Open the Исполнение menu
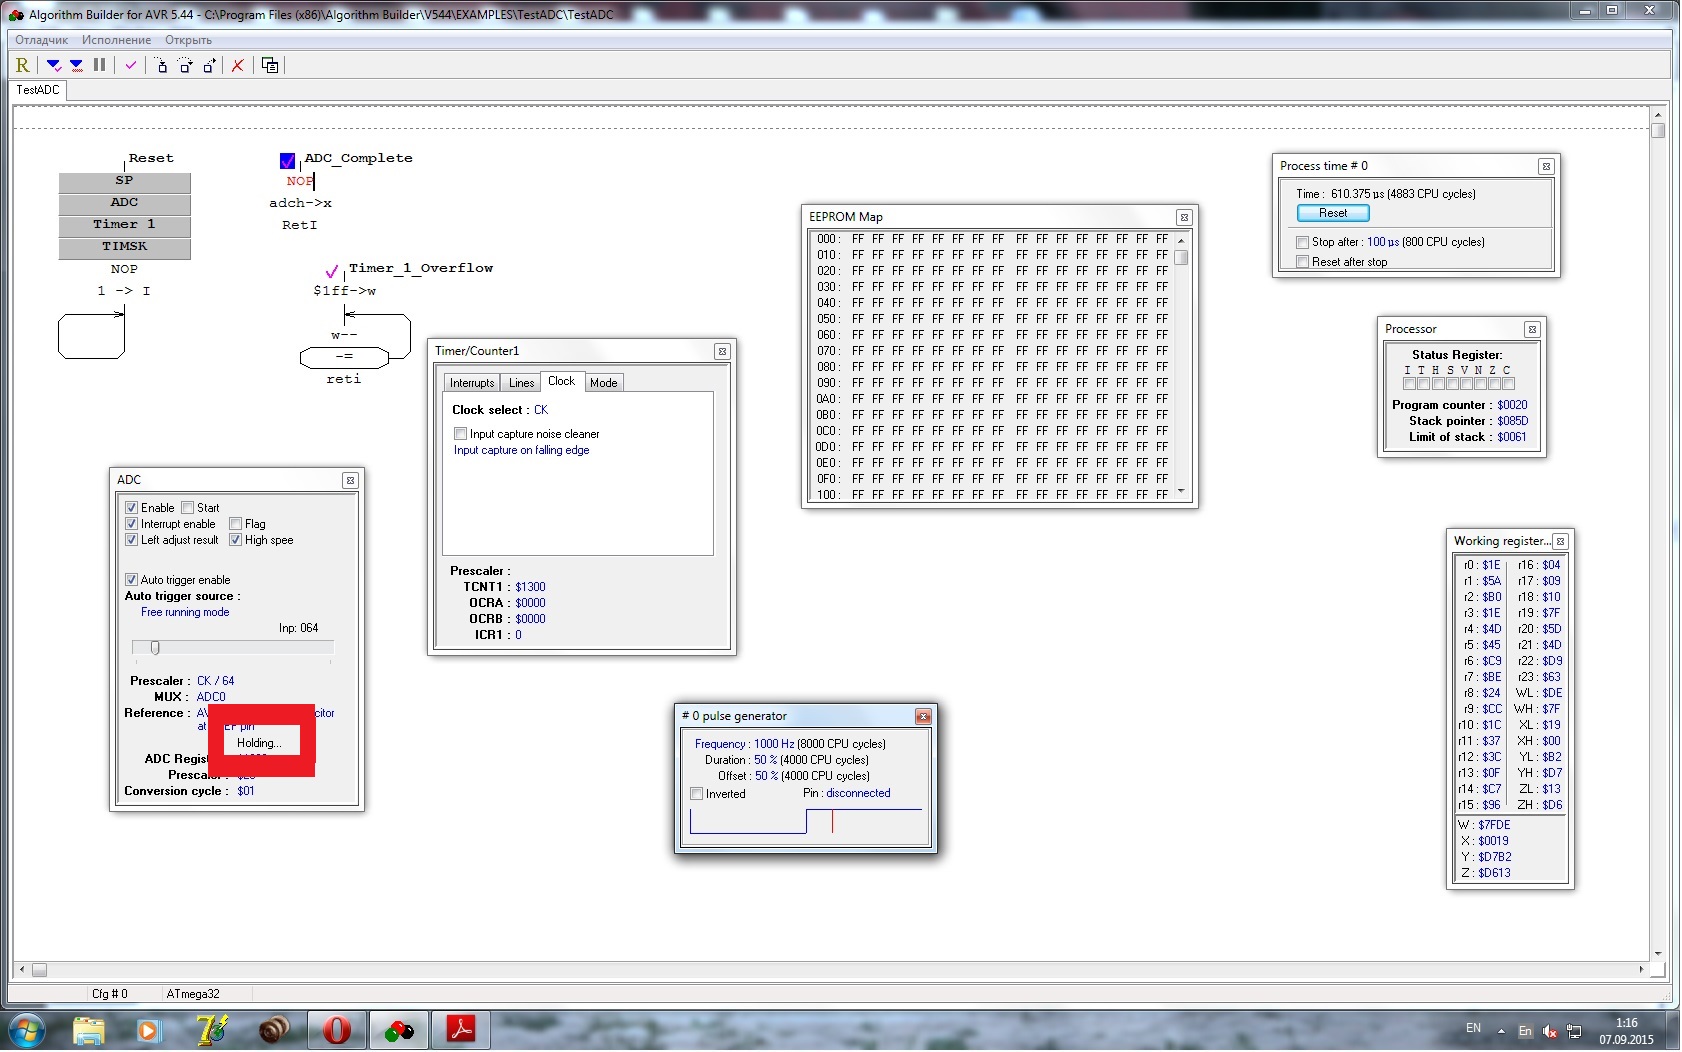 point(116,40)
